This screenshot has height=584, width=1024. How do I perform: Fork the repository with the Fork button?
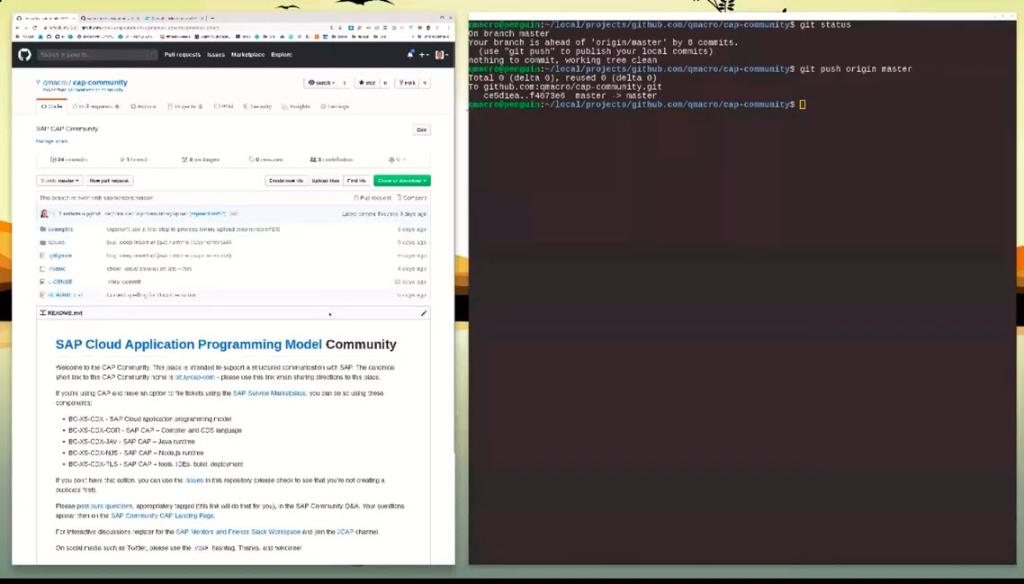pos(408,83)
